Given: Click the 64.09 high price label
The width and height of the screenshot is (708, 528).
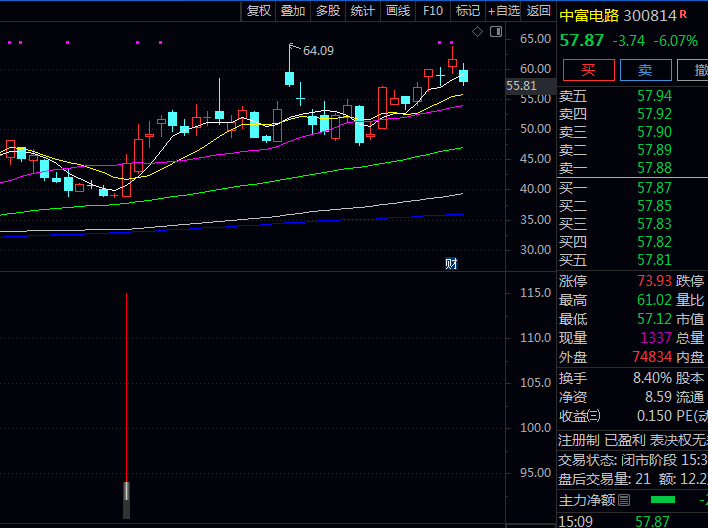Looking at the screenshot, I should point(318,51).
